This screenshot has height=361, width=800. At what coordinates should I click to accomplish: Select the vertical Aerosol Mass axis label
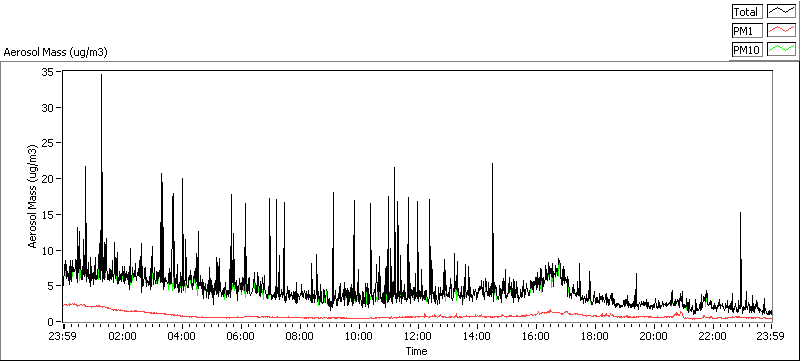[33, 196]
